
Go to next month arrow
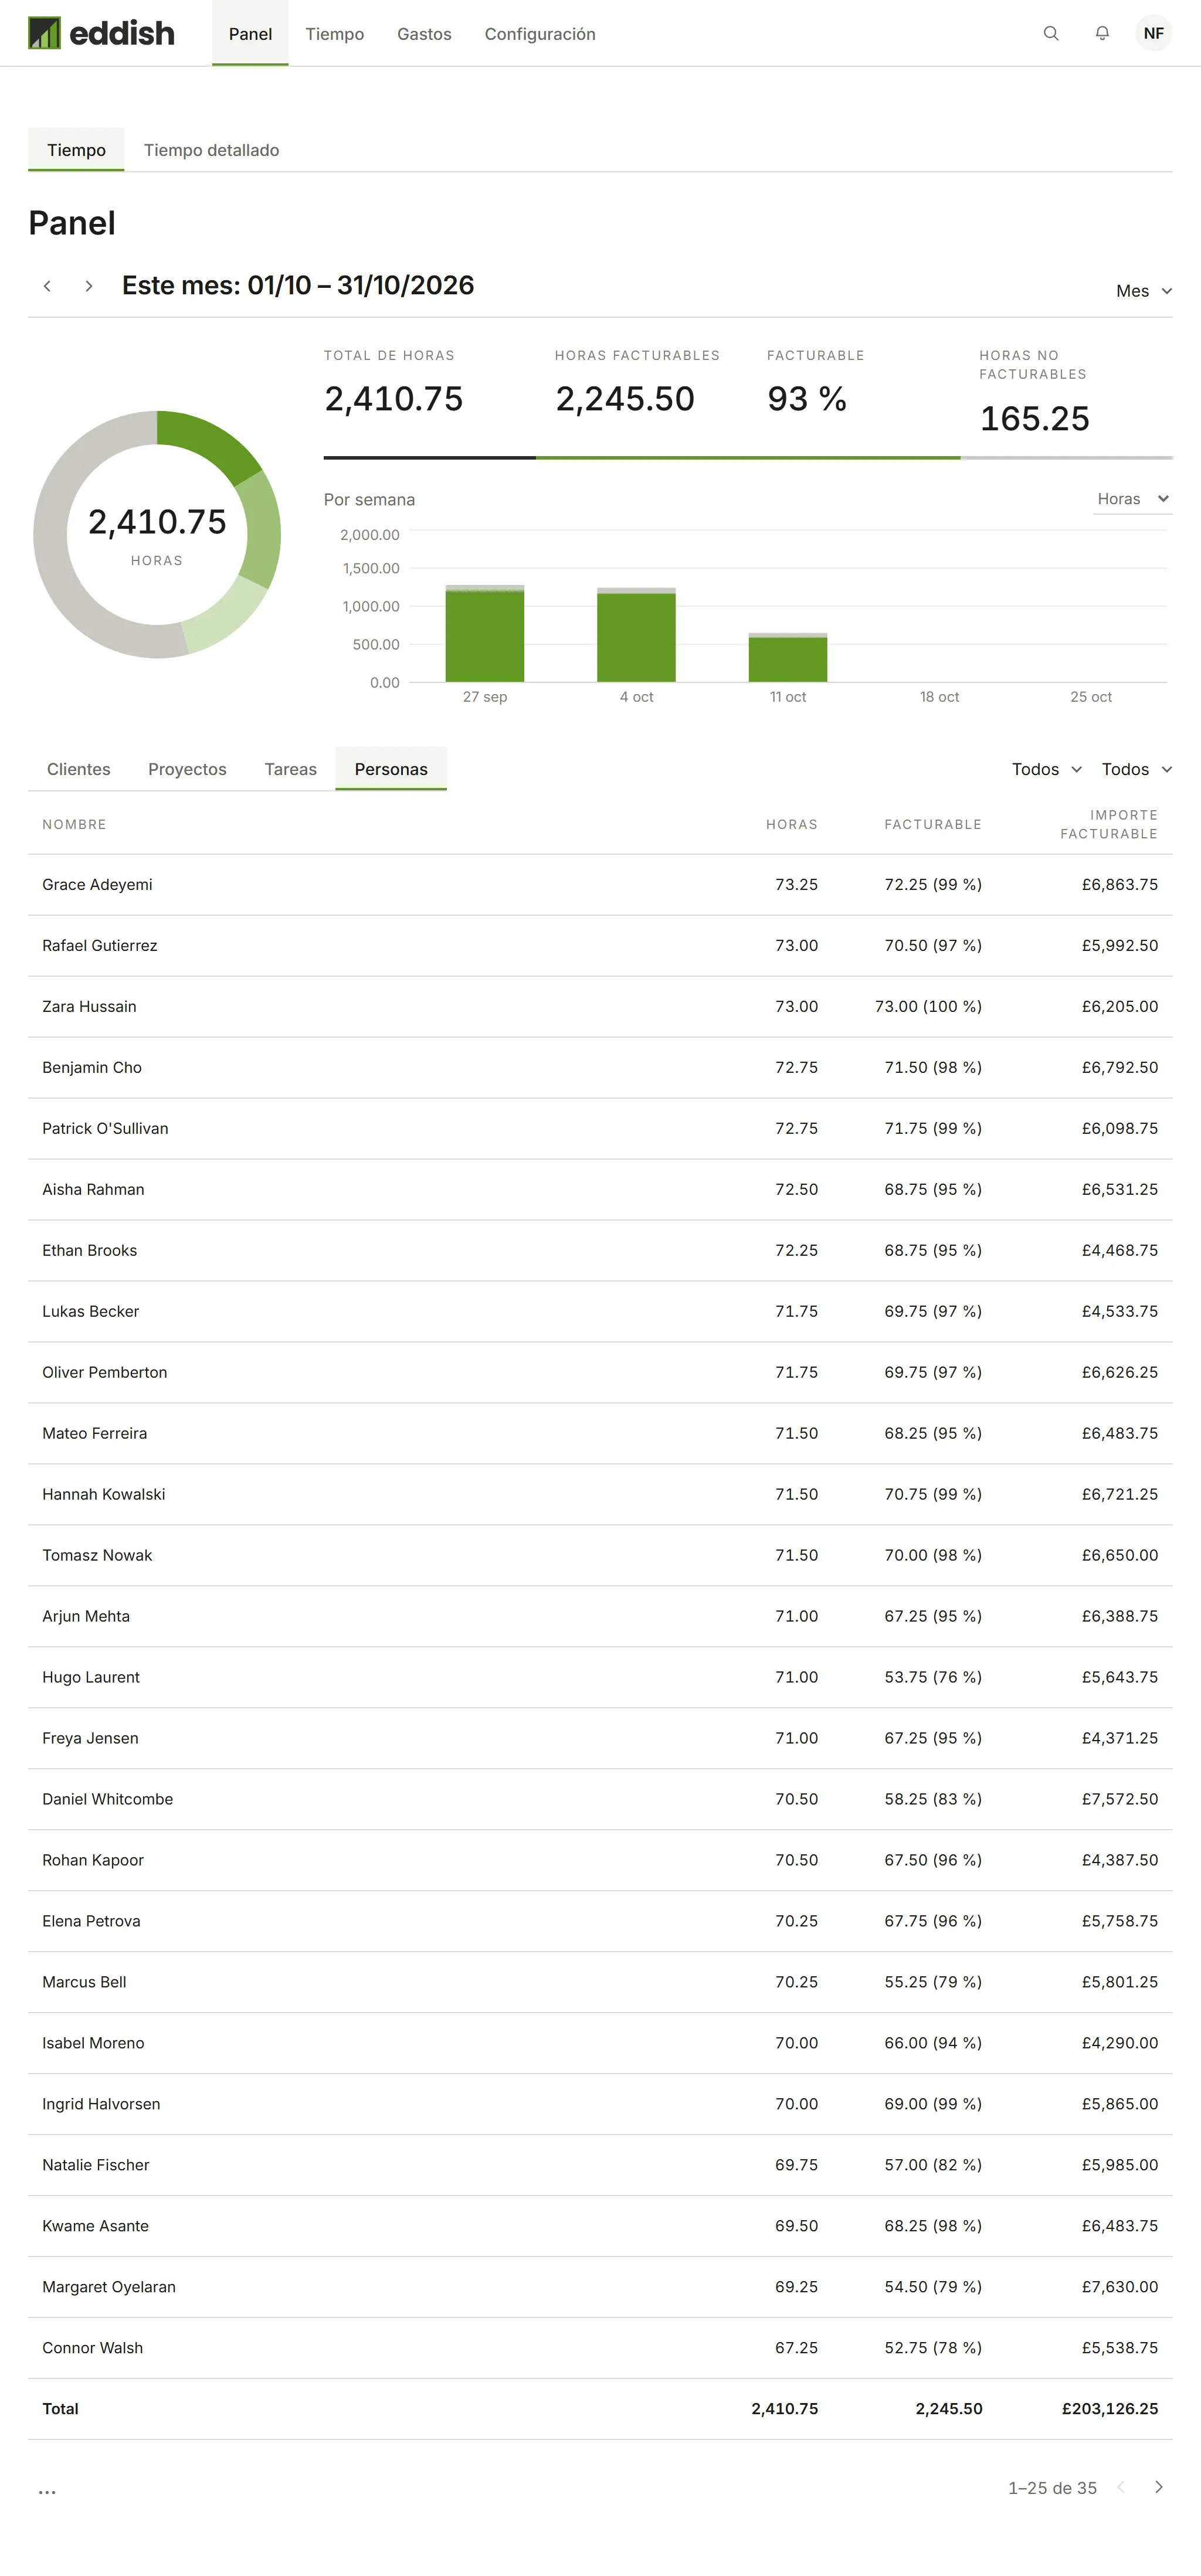coord(89,286)
